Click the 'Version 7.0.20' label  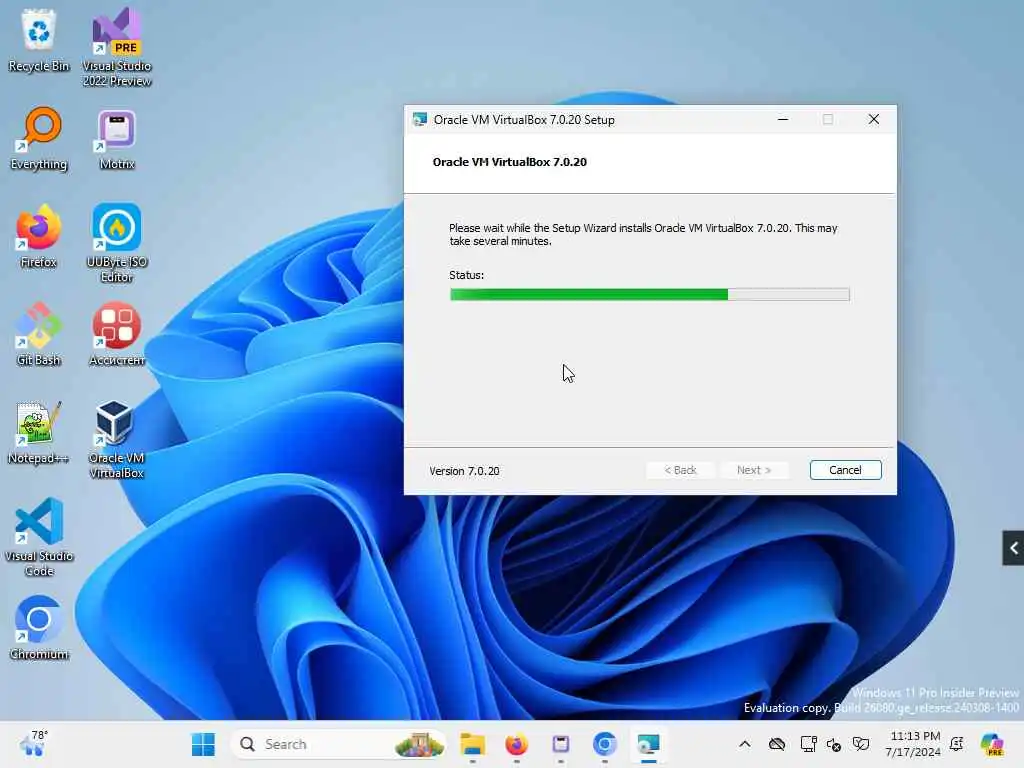464,471
